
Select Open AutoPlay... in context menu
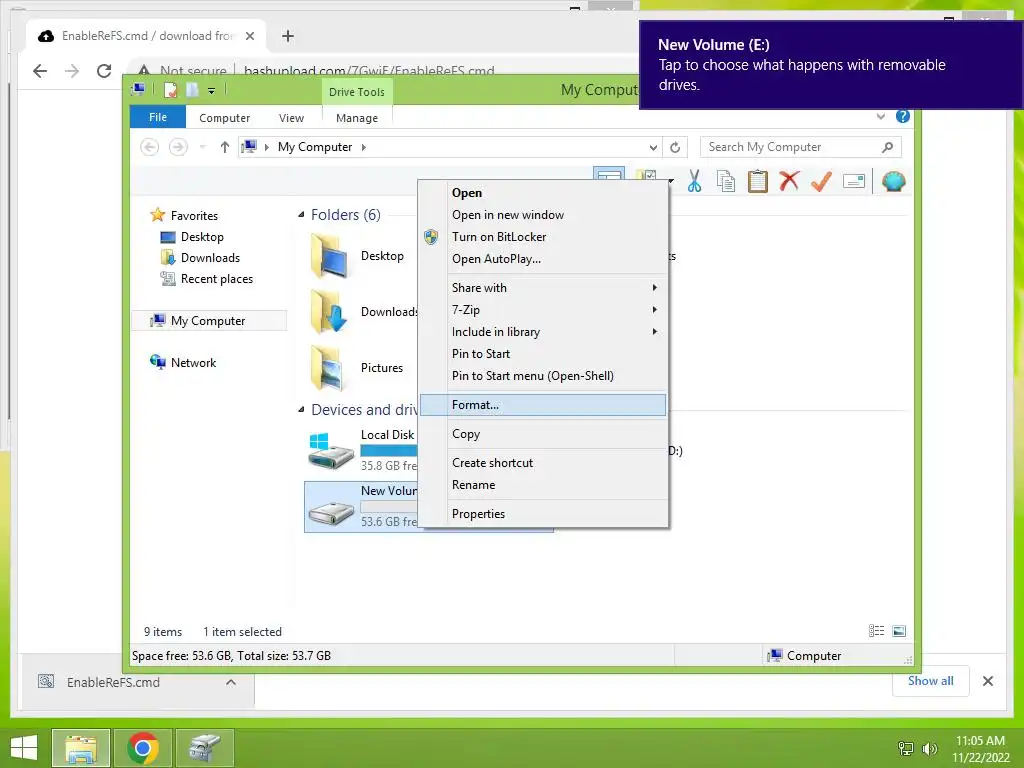point(543,259)
